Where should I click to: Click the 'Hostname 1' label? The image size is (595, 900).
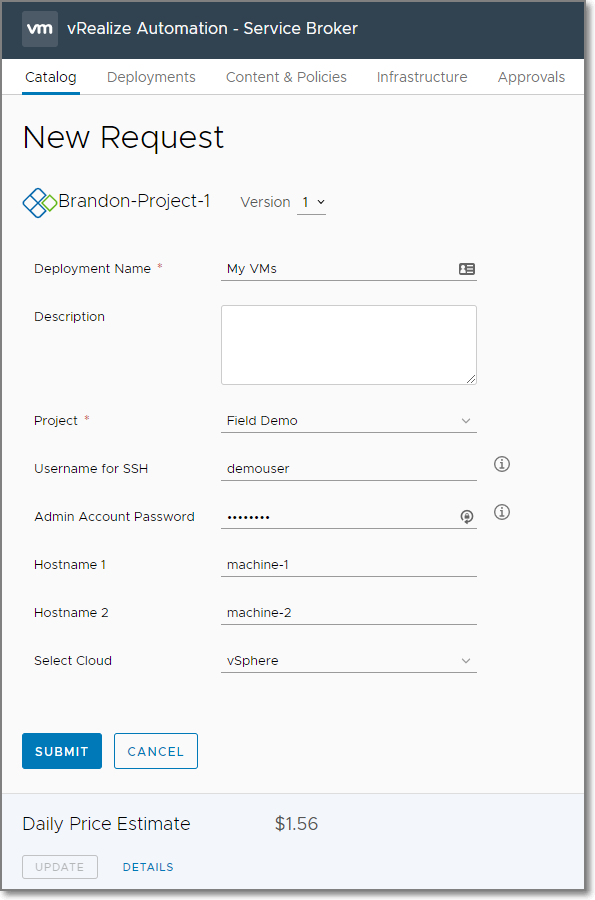(x=70, y=565)
